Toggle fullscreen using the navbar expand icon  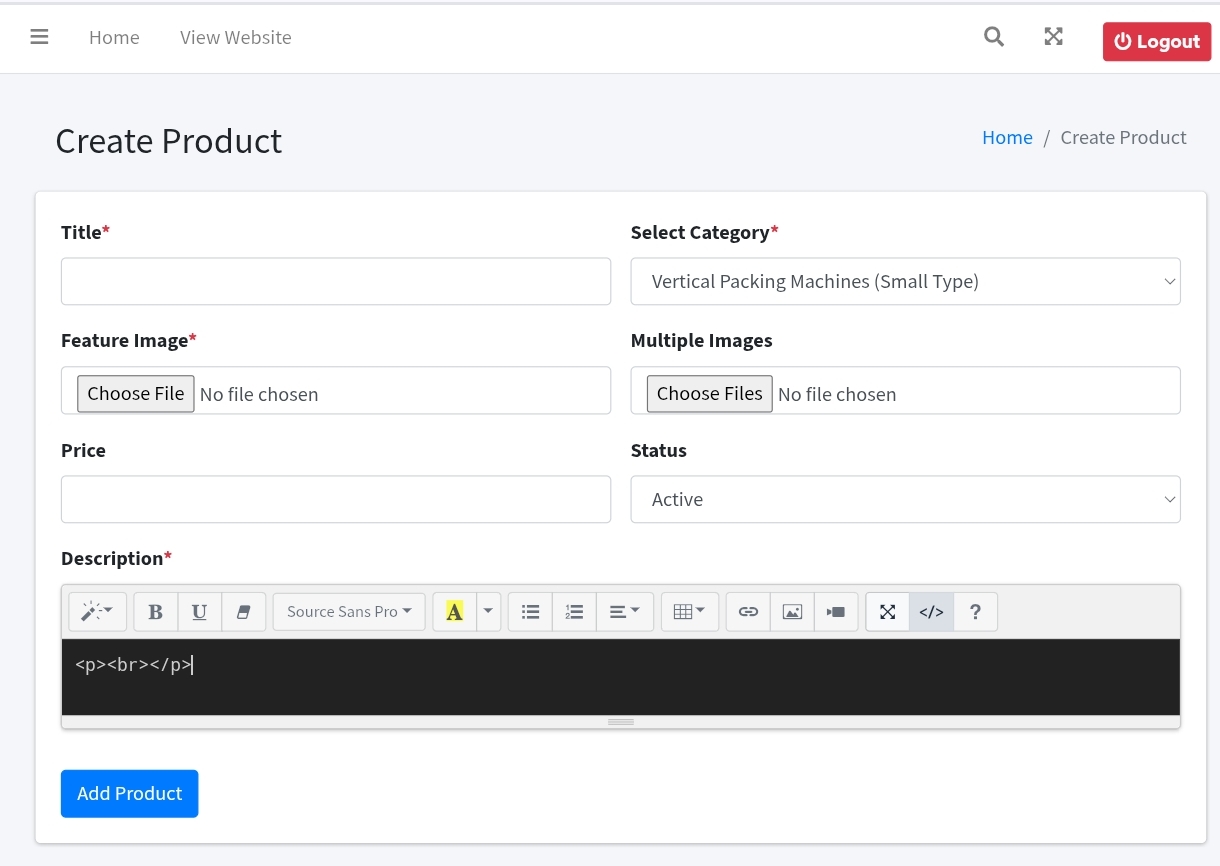(x=1053, y=37)
